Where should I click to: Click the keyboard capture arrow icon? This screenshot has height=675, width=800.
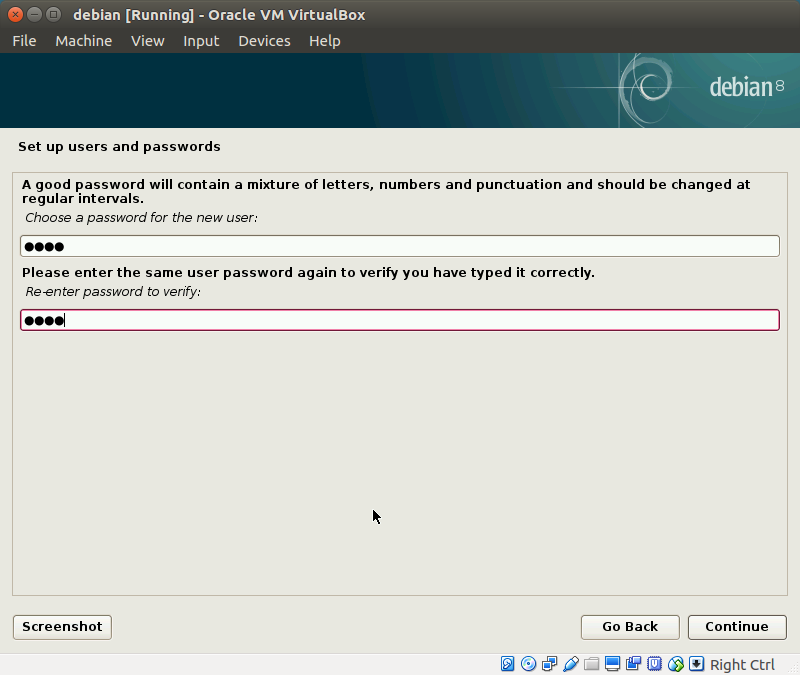point(696,664)
